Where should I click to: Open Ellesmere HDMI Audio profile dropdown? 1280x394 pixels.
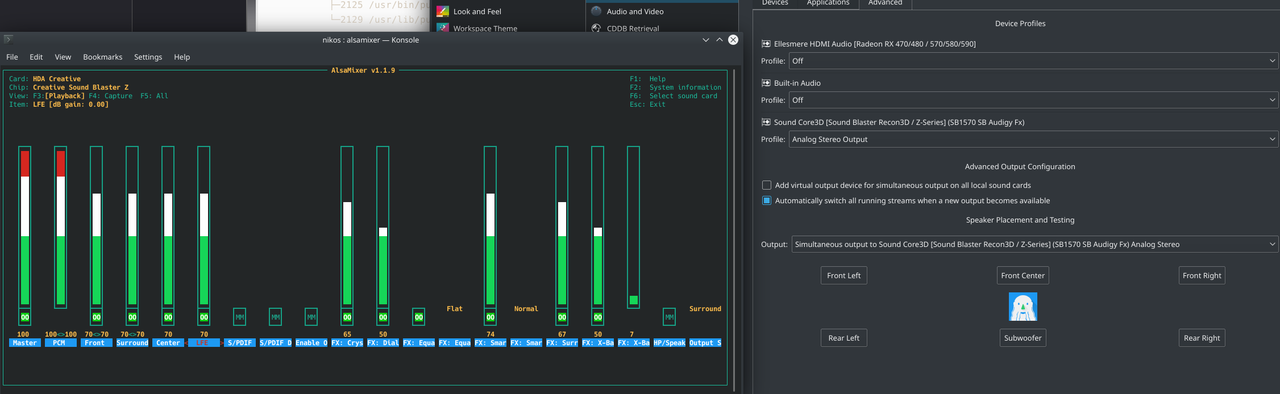1034,61
